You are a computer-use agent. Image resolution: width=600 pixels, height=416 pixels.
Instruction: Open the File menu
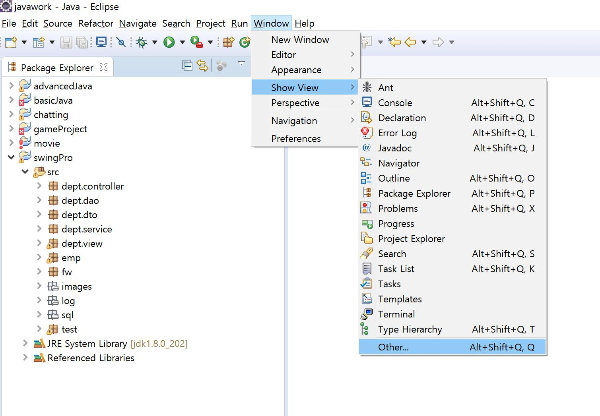click(9, 24)
